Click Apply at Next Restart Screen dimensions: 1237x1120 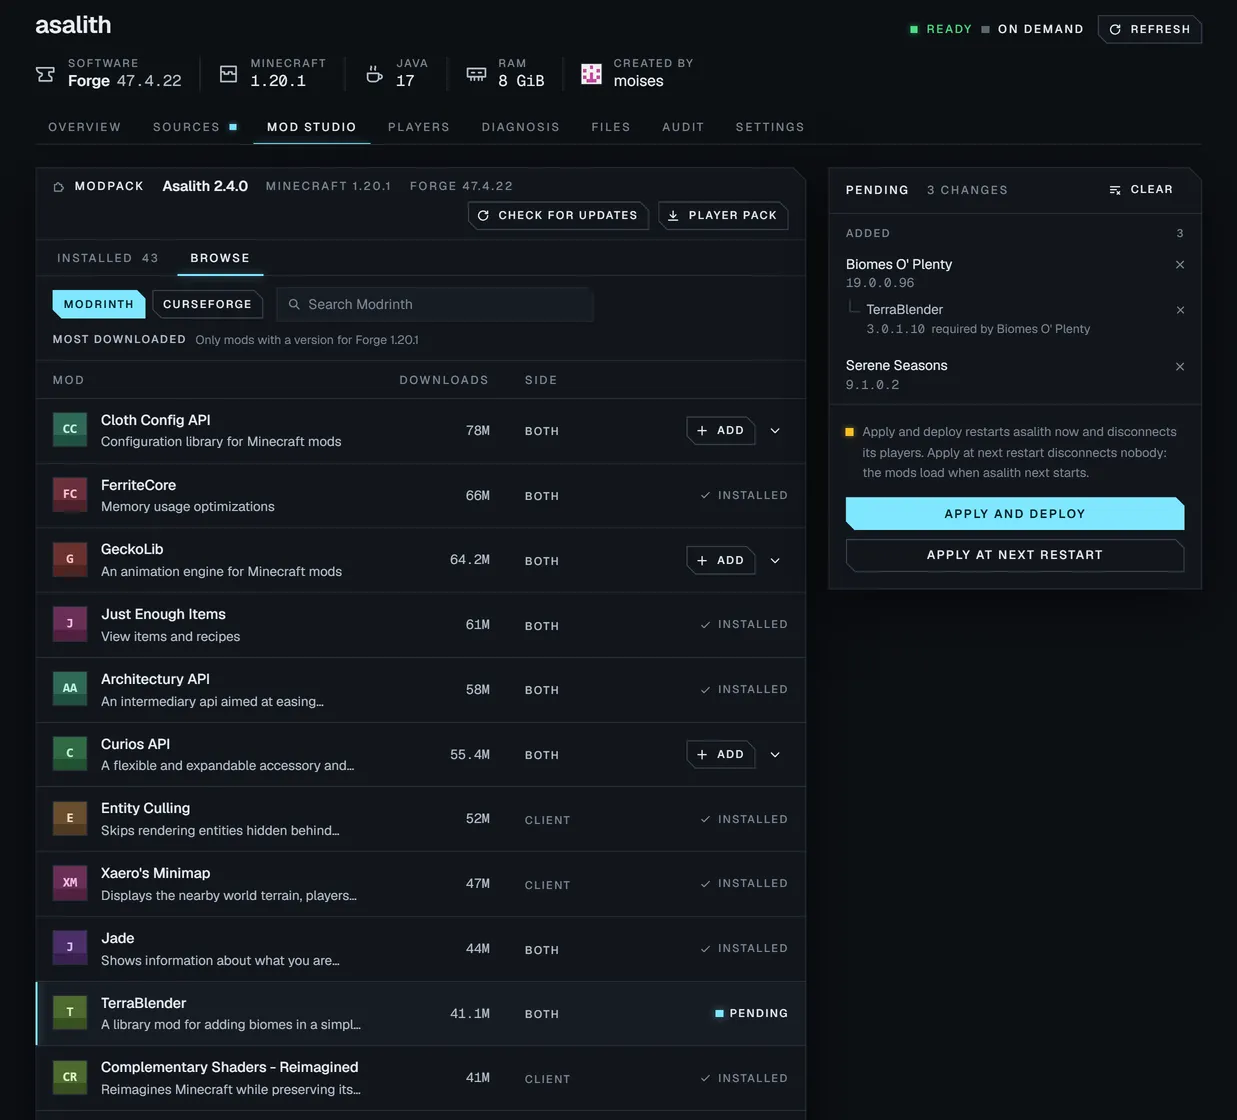(x=1015, y=555)
